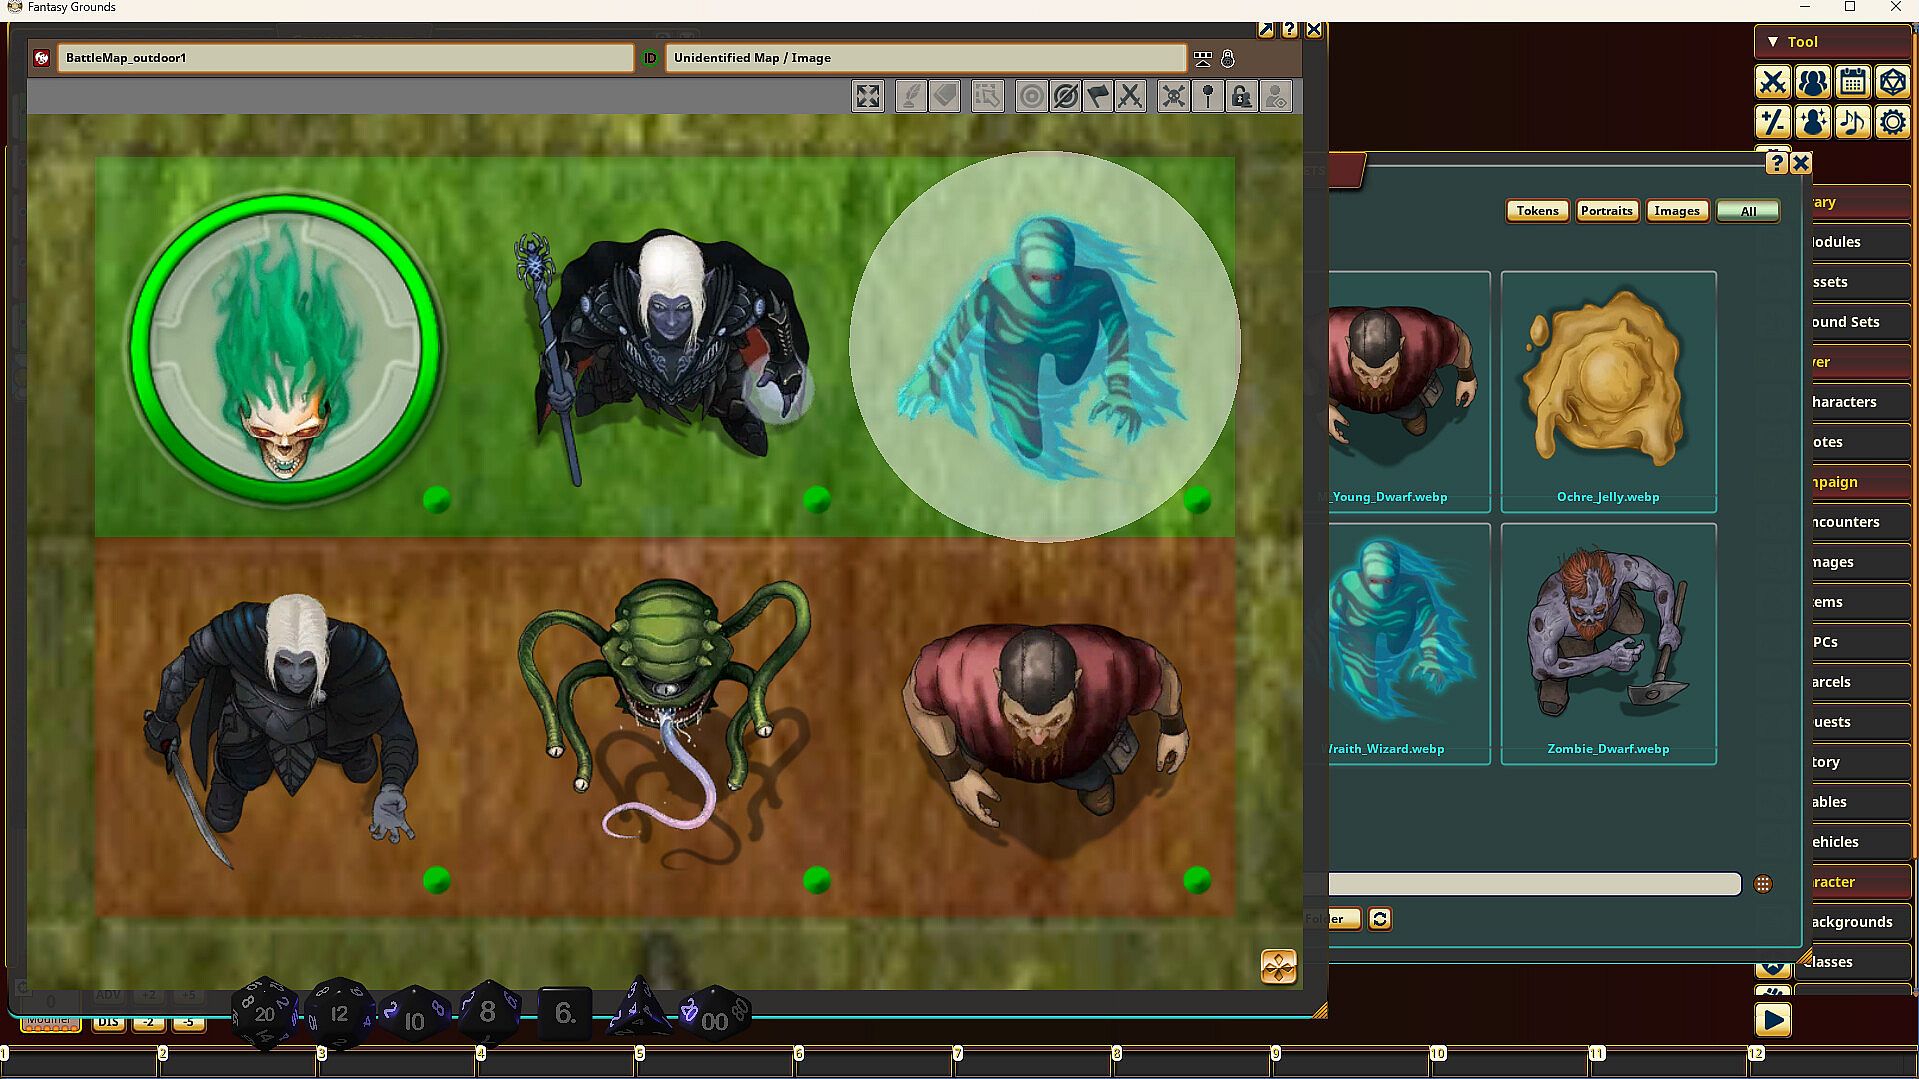The height and width of the screenshot is (1079, 1919).
Task: Pick the d8 die
Action: click(488, 1012)
